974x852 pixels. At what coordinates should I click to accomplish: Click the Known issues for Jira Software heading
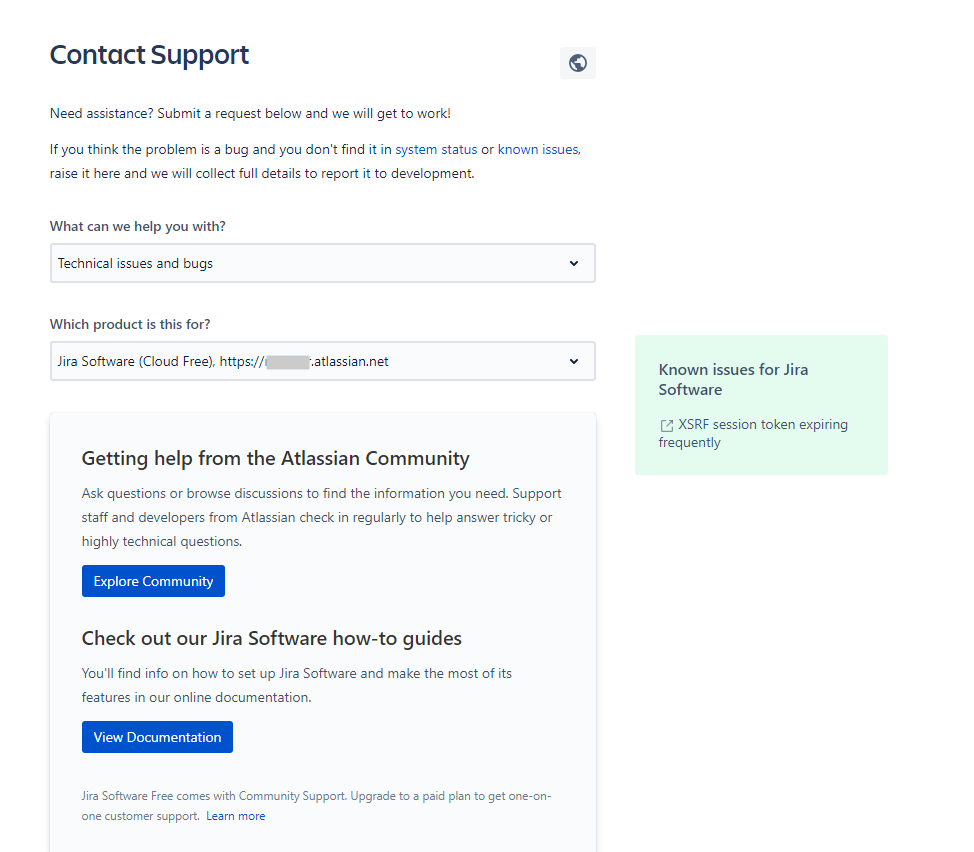(733, 379)
